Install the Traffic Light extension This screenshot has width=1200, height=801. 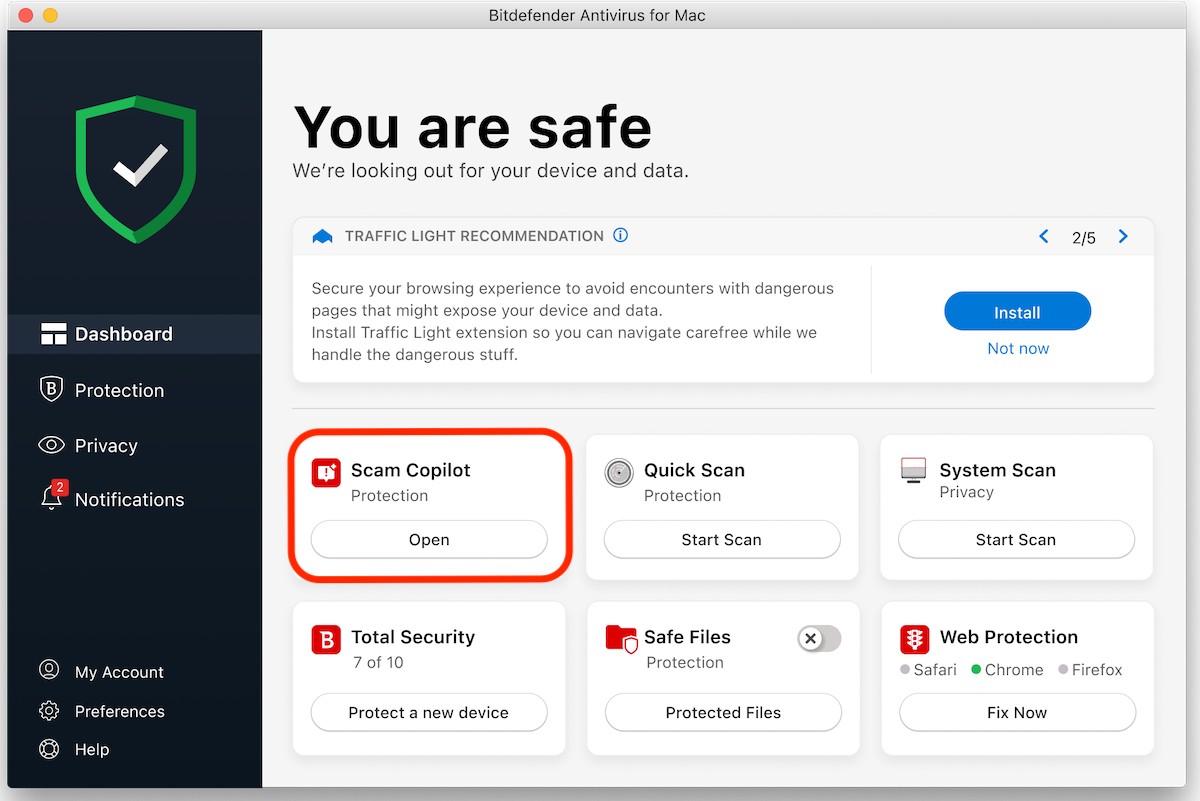click(x=1017, y=311)
